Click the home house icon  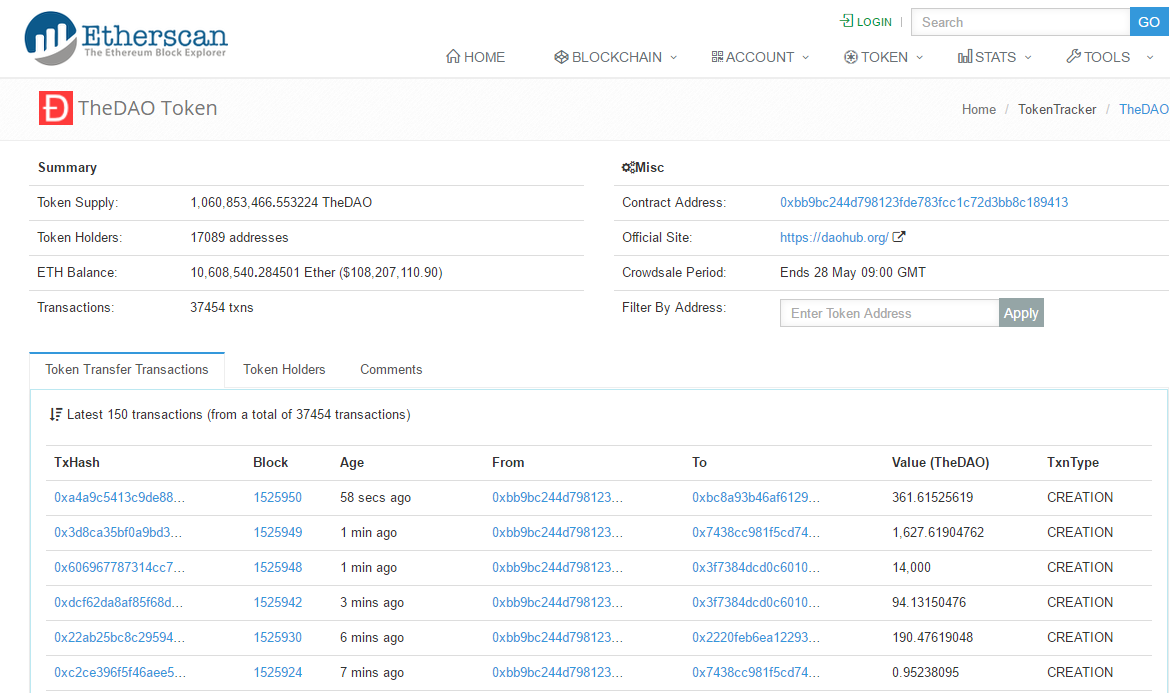[x=453, y=57]
